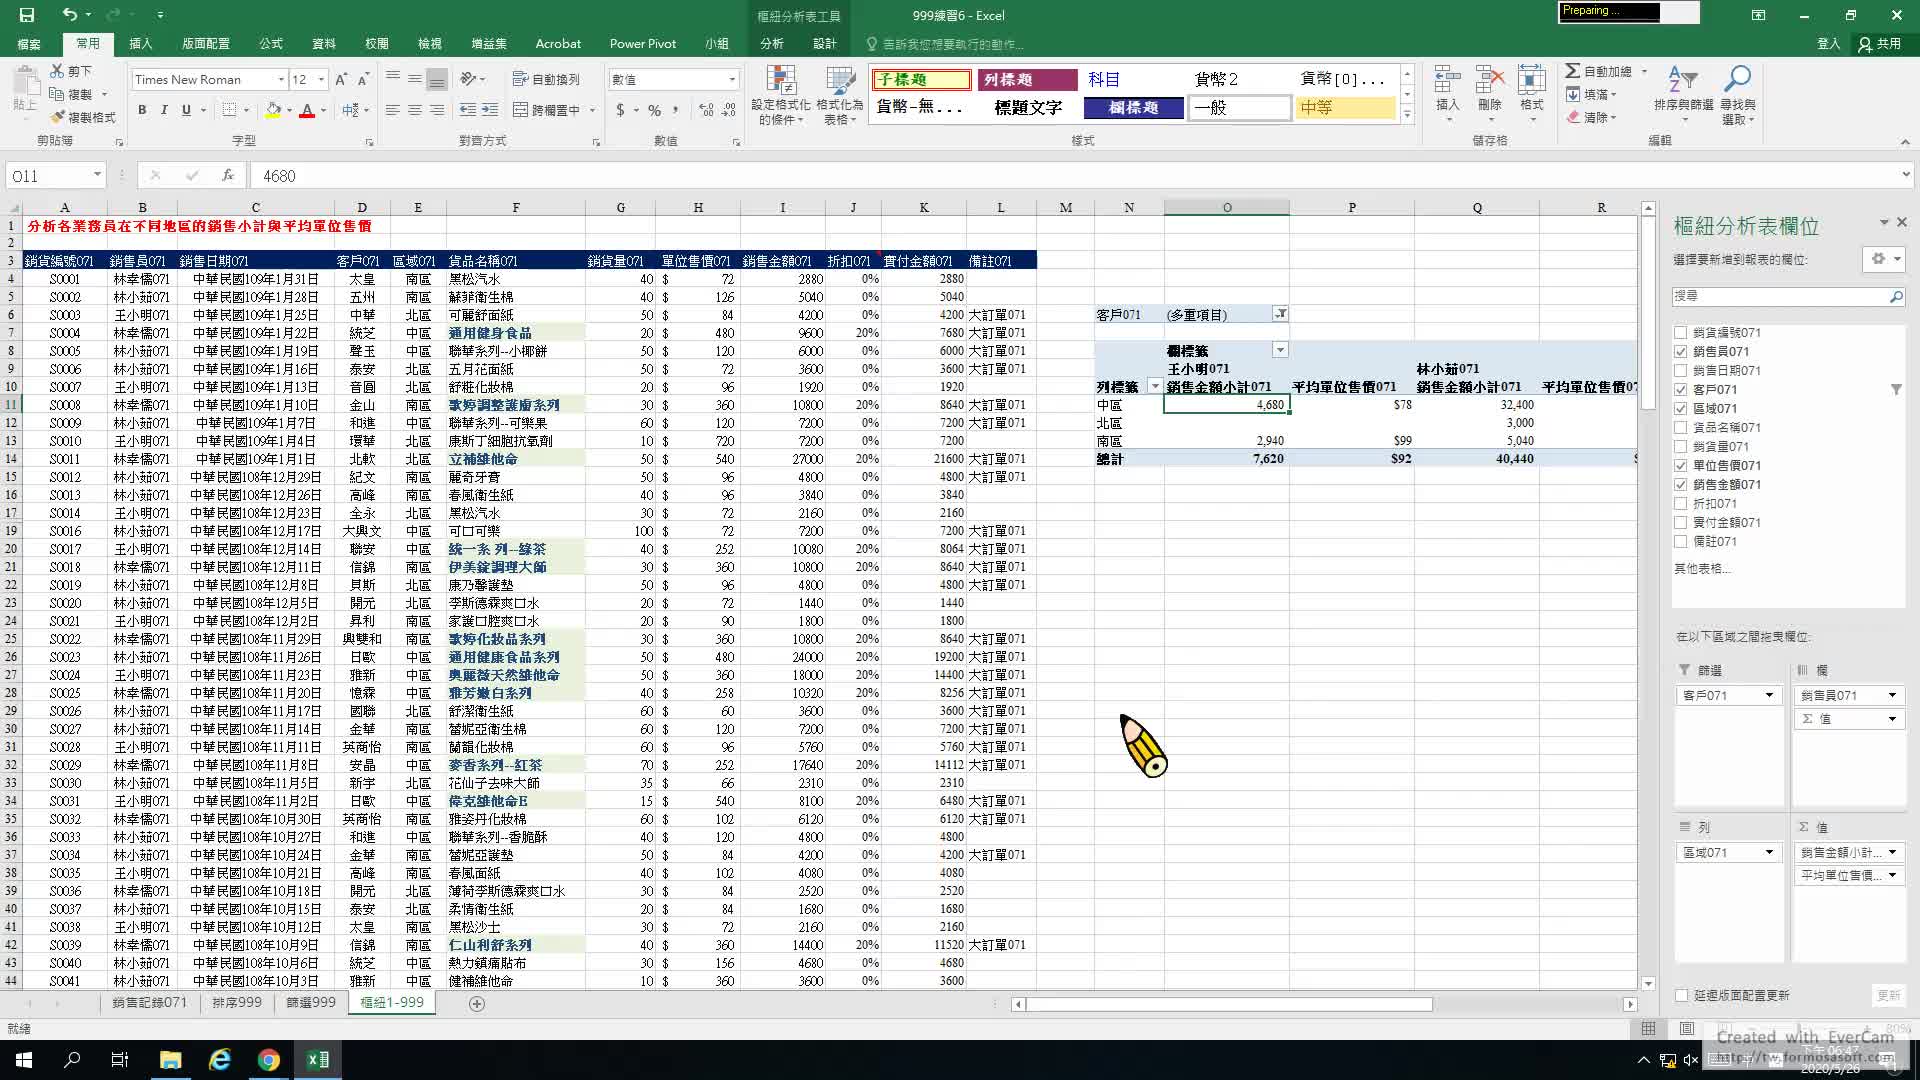The image size is (1920, 1080).
Task: Check the 銷貨編號071 field
Action: tap(1681, 333)
